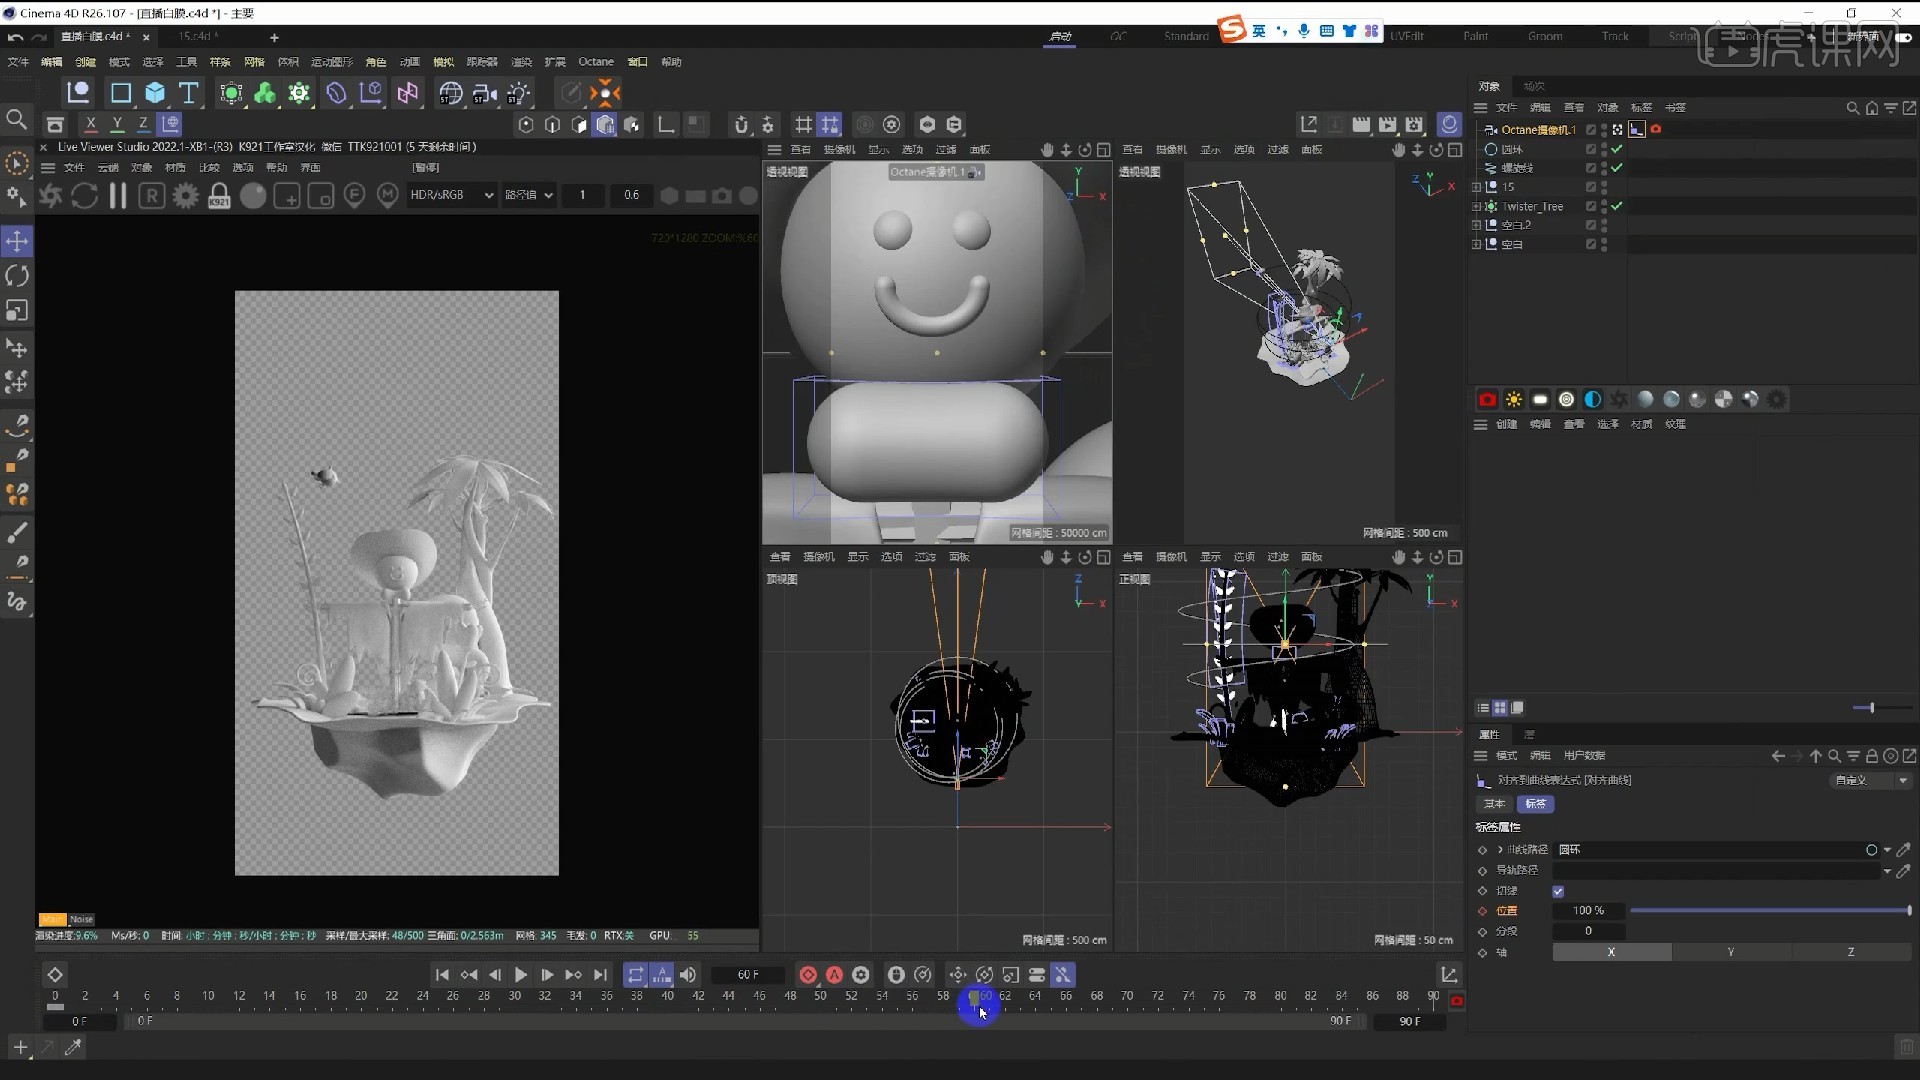This screenshot has height=1080, width=1920.
Task: Click the red Octane camera tag icon
Action: click(x=1655, y=129)
